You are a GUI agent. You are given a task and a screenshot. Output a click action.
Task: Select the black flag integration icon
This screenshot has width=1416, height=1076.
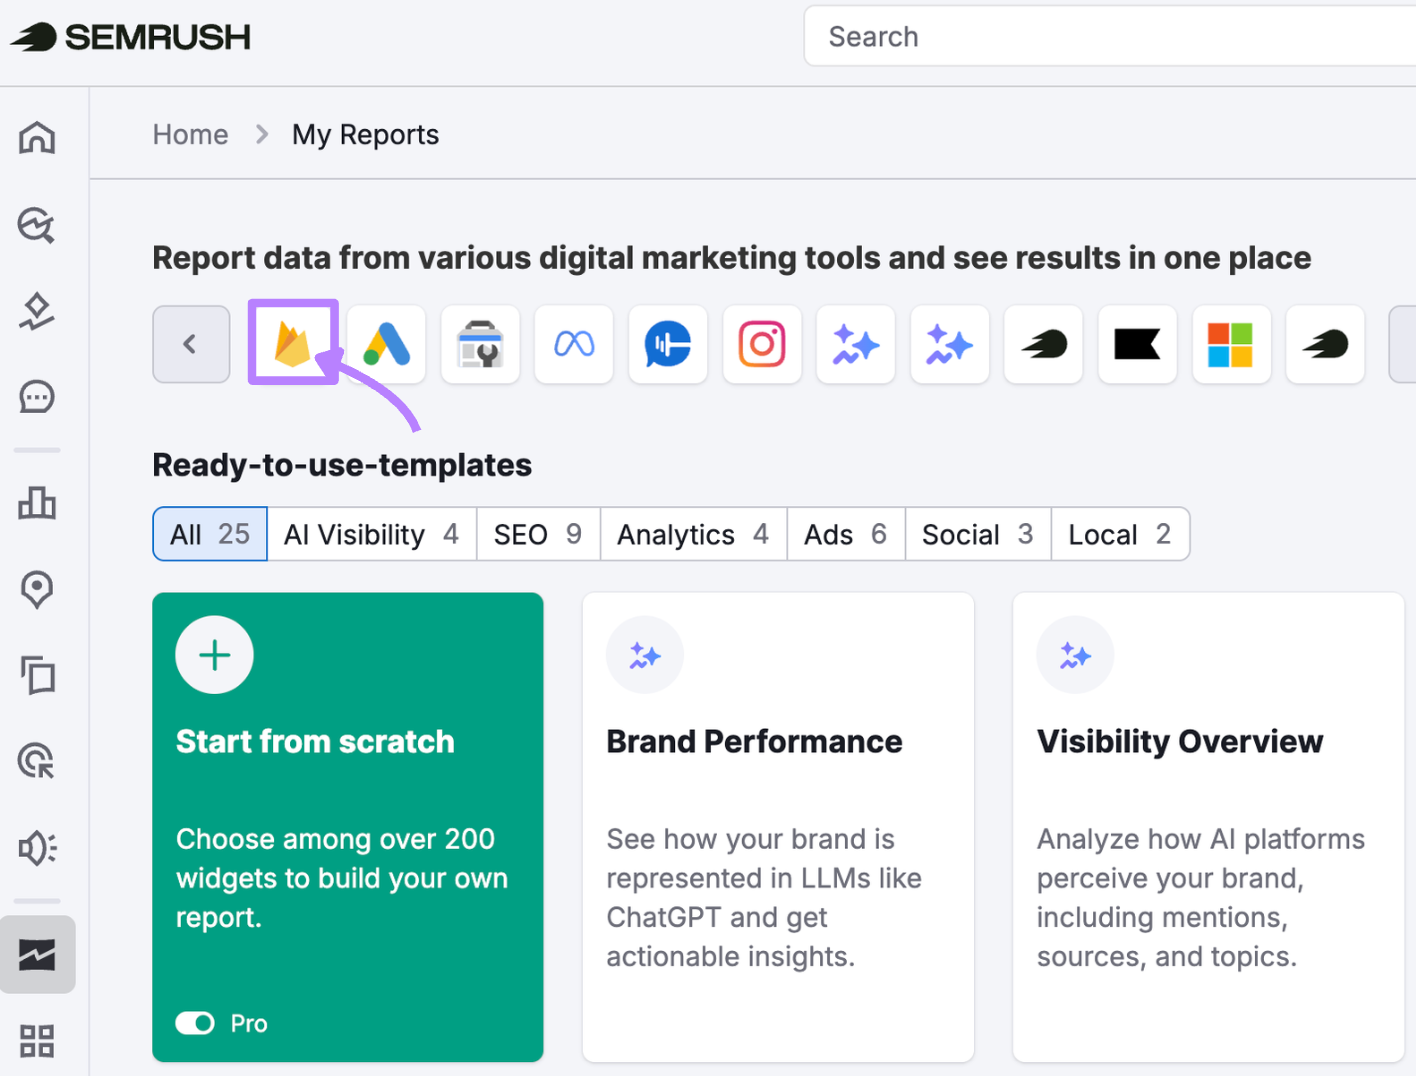point(1137,344)
